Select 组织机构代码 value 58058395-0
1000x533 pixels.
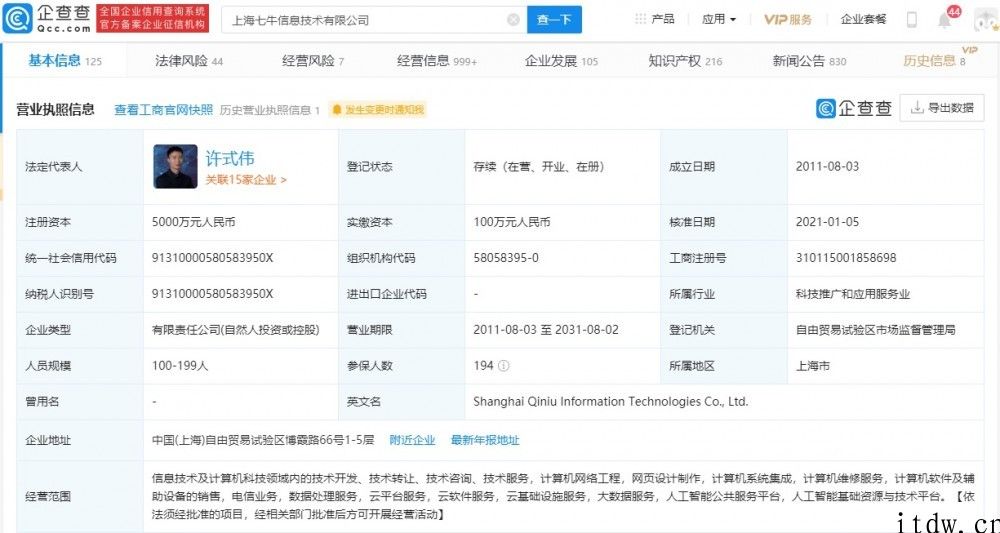point(506,258)
